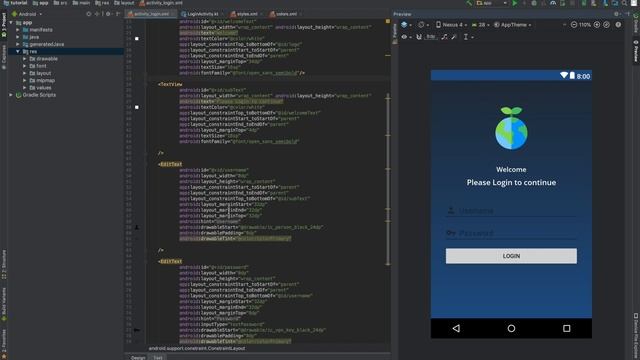Click the Clear All Constraints icon
The width and height of the screenshot is (640, 360).
coord(444,37)
